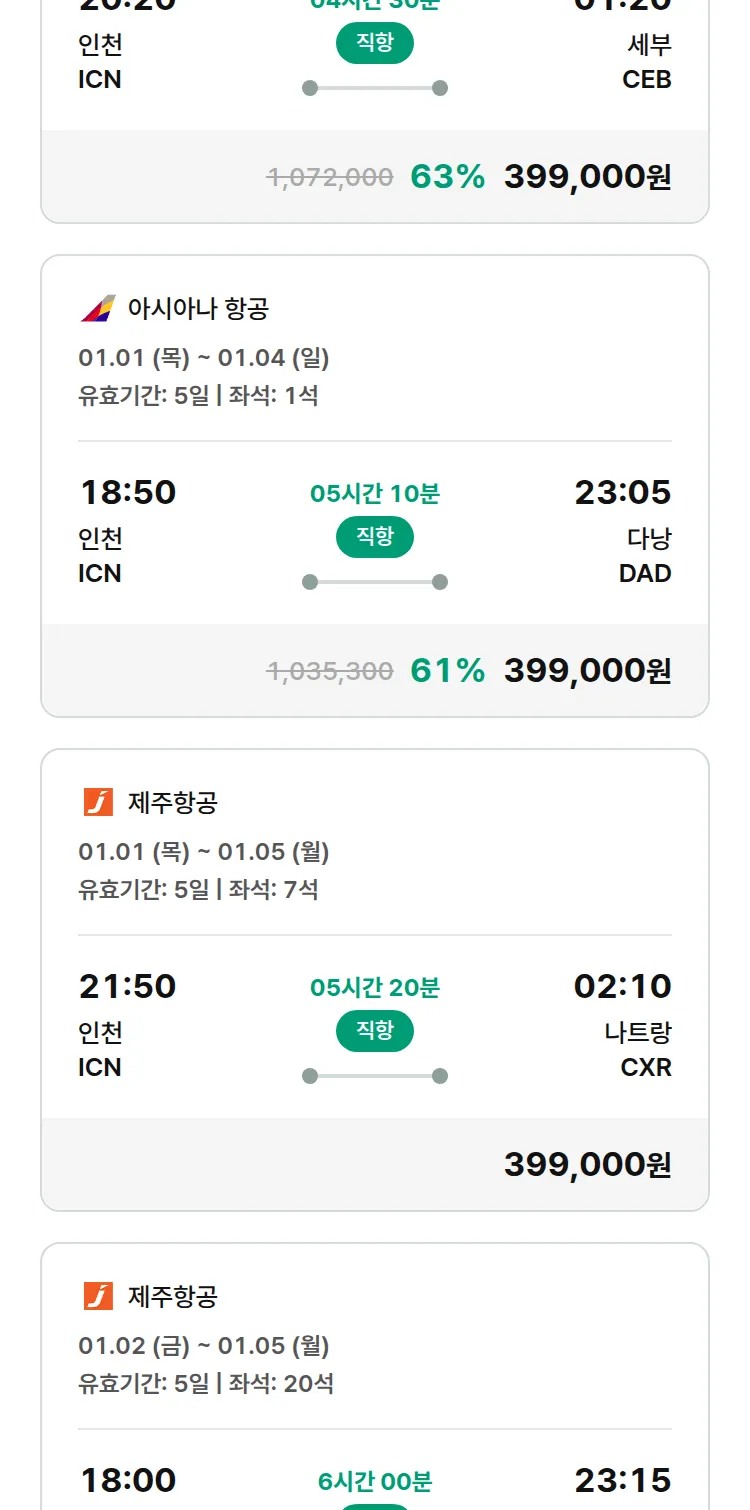Click the crossed-out 1,035,300 original price

329,671
